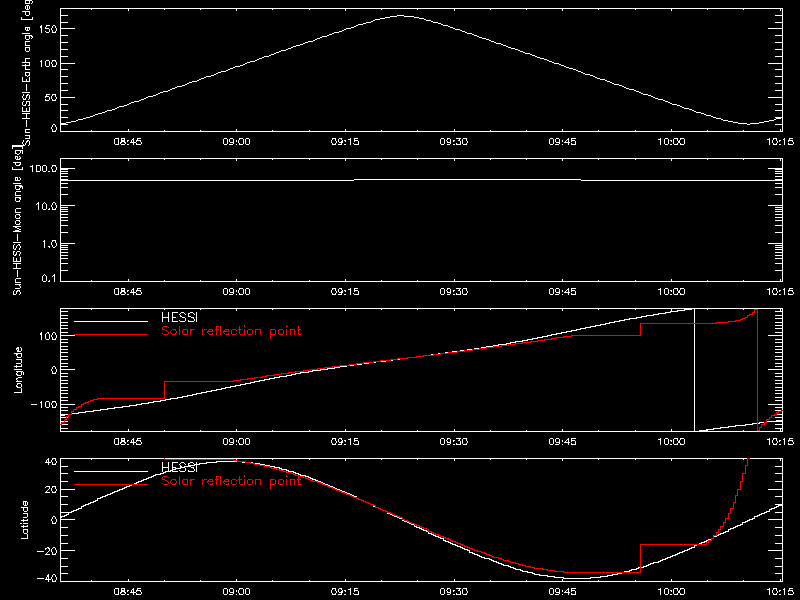The height and width of the screenshot is (600, 800).
Task: Click 10:15 time label under Earth angle plot
Action: (x=780, y=142)
